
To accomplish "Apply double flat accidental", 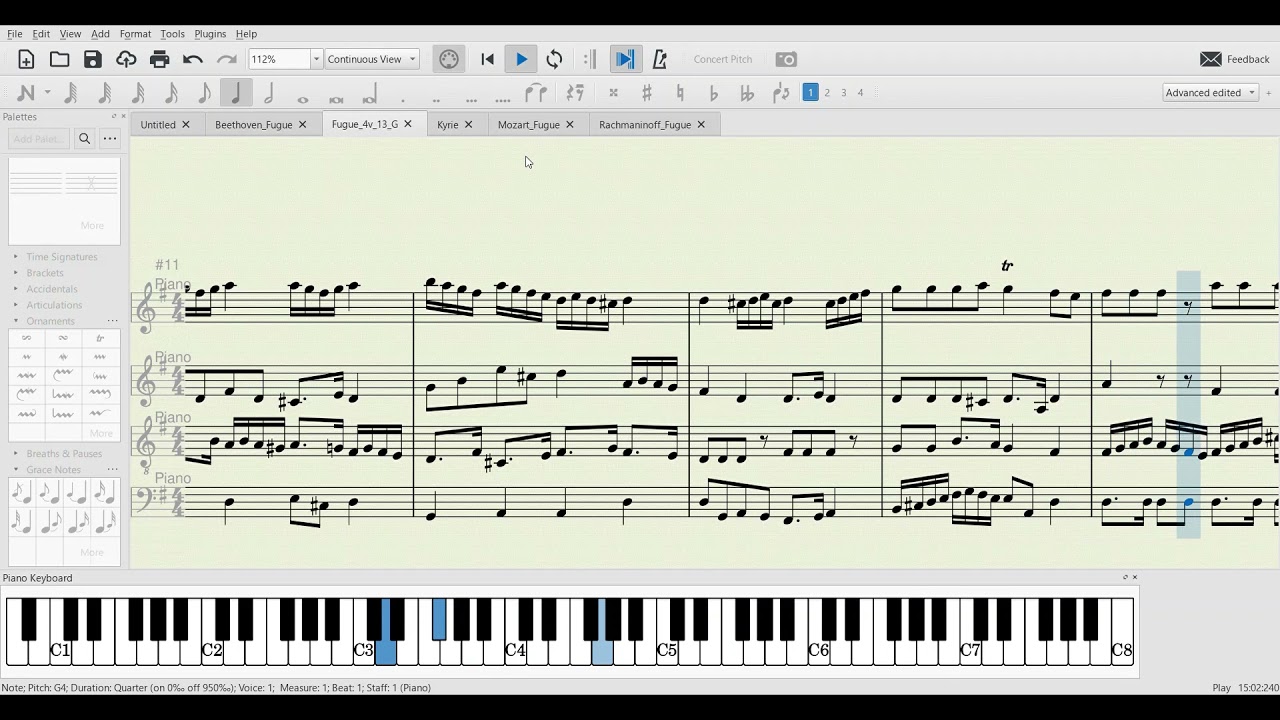I will [x=747, y=93].
